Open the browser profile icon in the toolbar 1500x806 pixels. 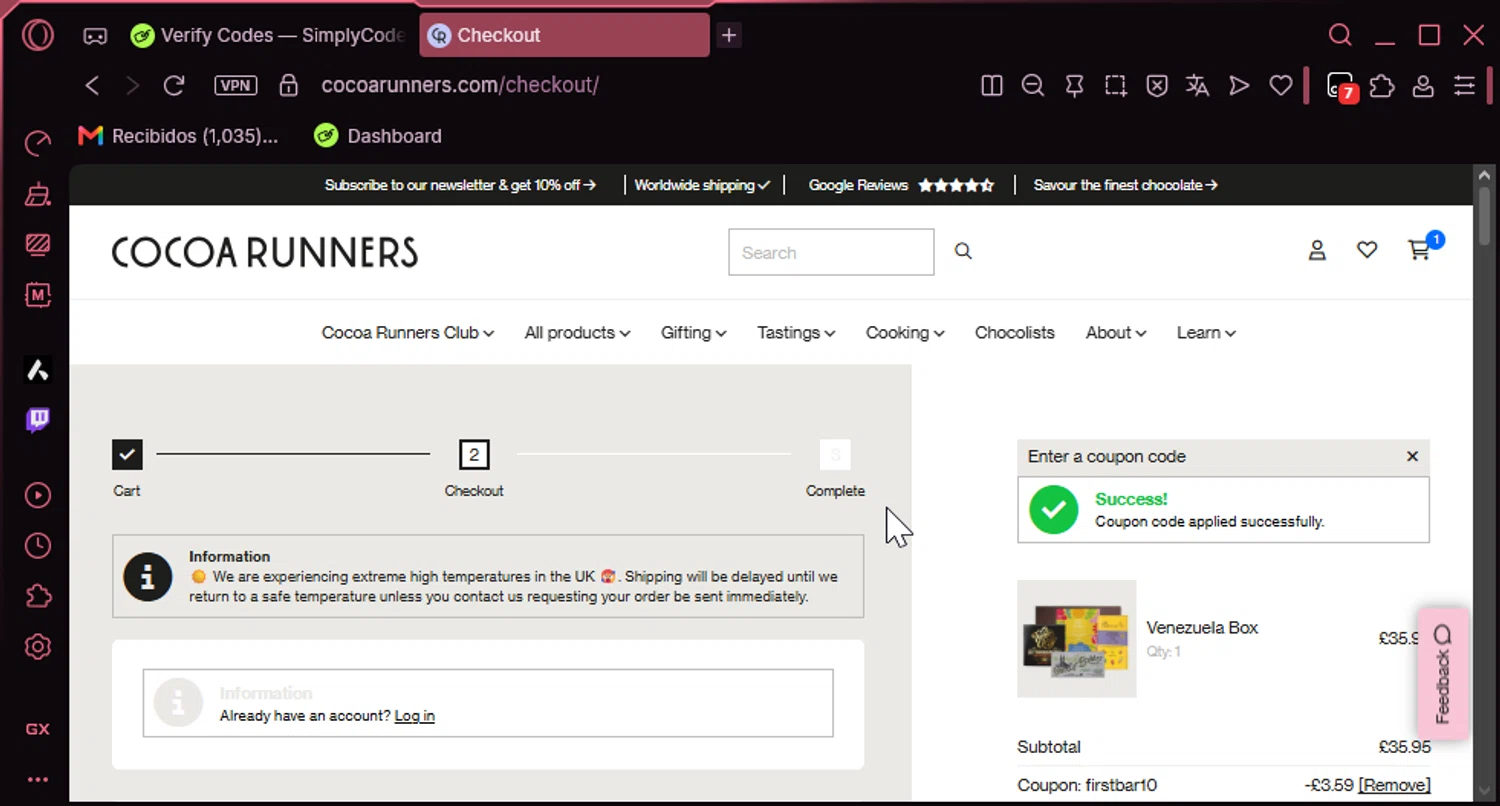coord(1423,86)
